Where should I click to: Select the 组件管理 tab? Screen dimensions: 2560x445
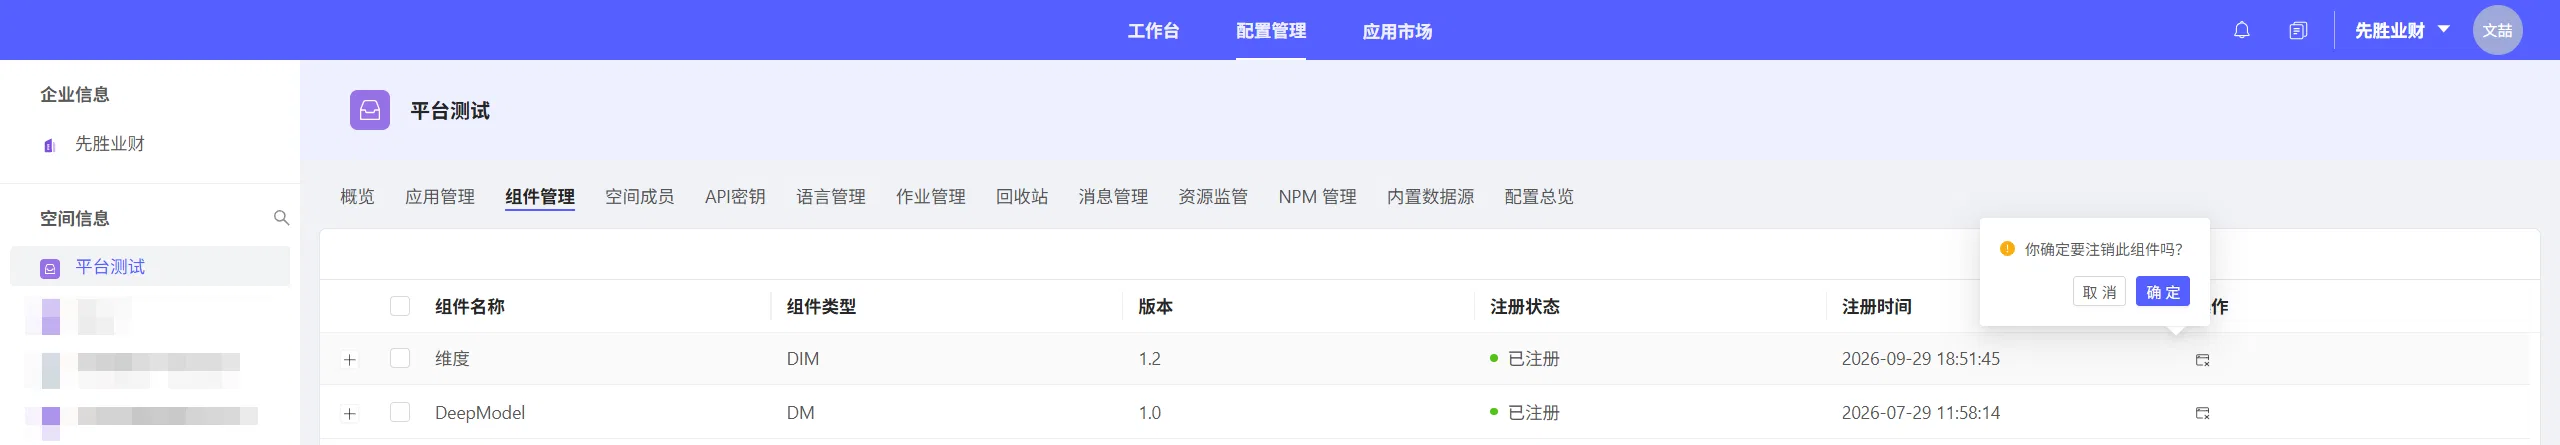[540, 197]
